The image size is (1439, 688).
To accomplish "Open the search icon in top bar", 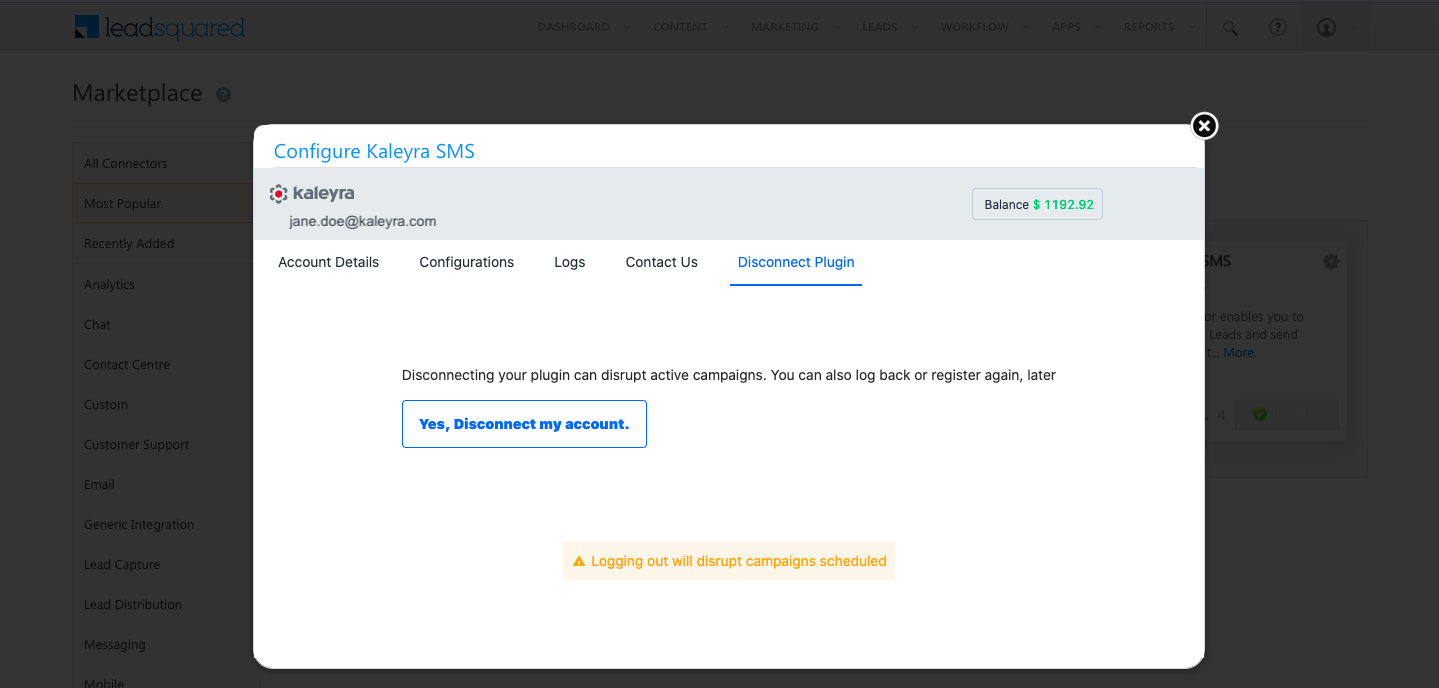I will coord(1230,28).
